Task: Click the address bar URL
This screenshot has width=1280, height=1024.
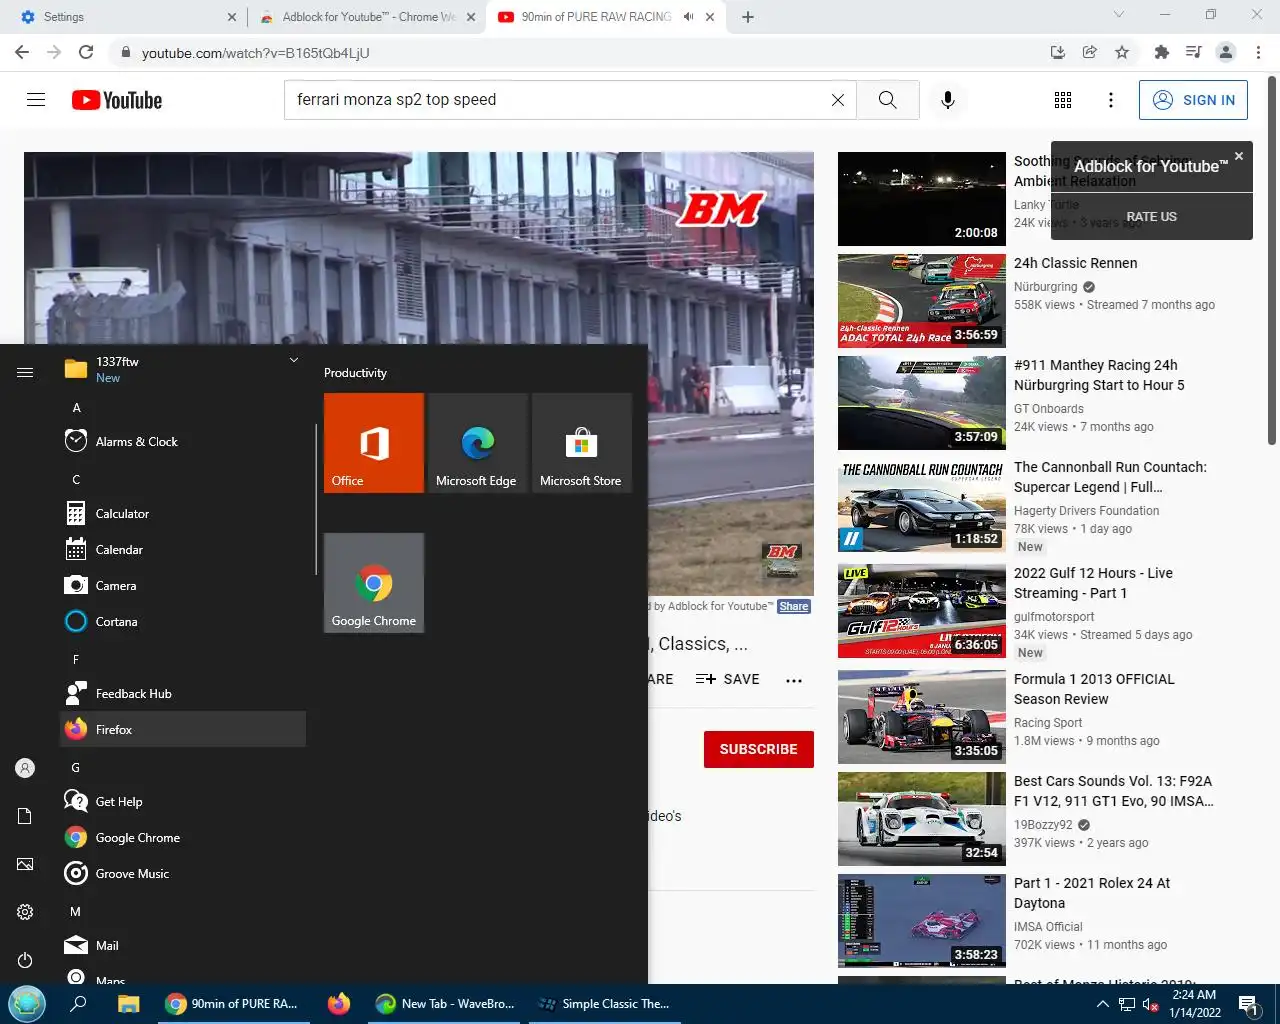Action: point(256,53)
